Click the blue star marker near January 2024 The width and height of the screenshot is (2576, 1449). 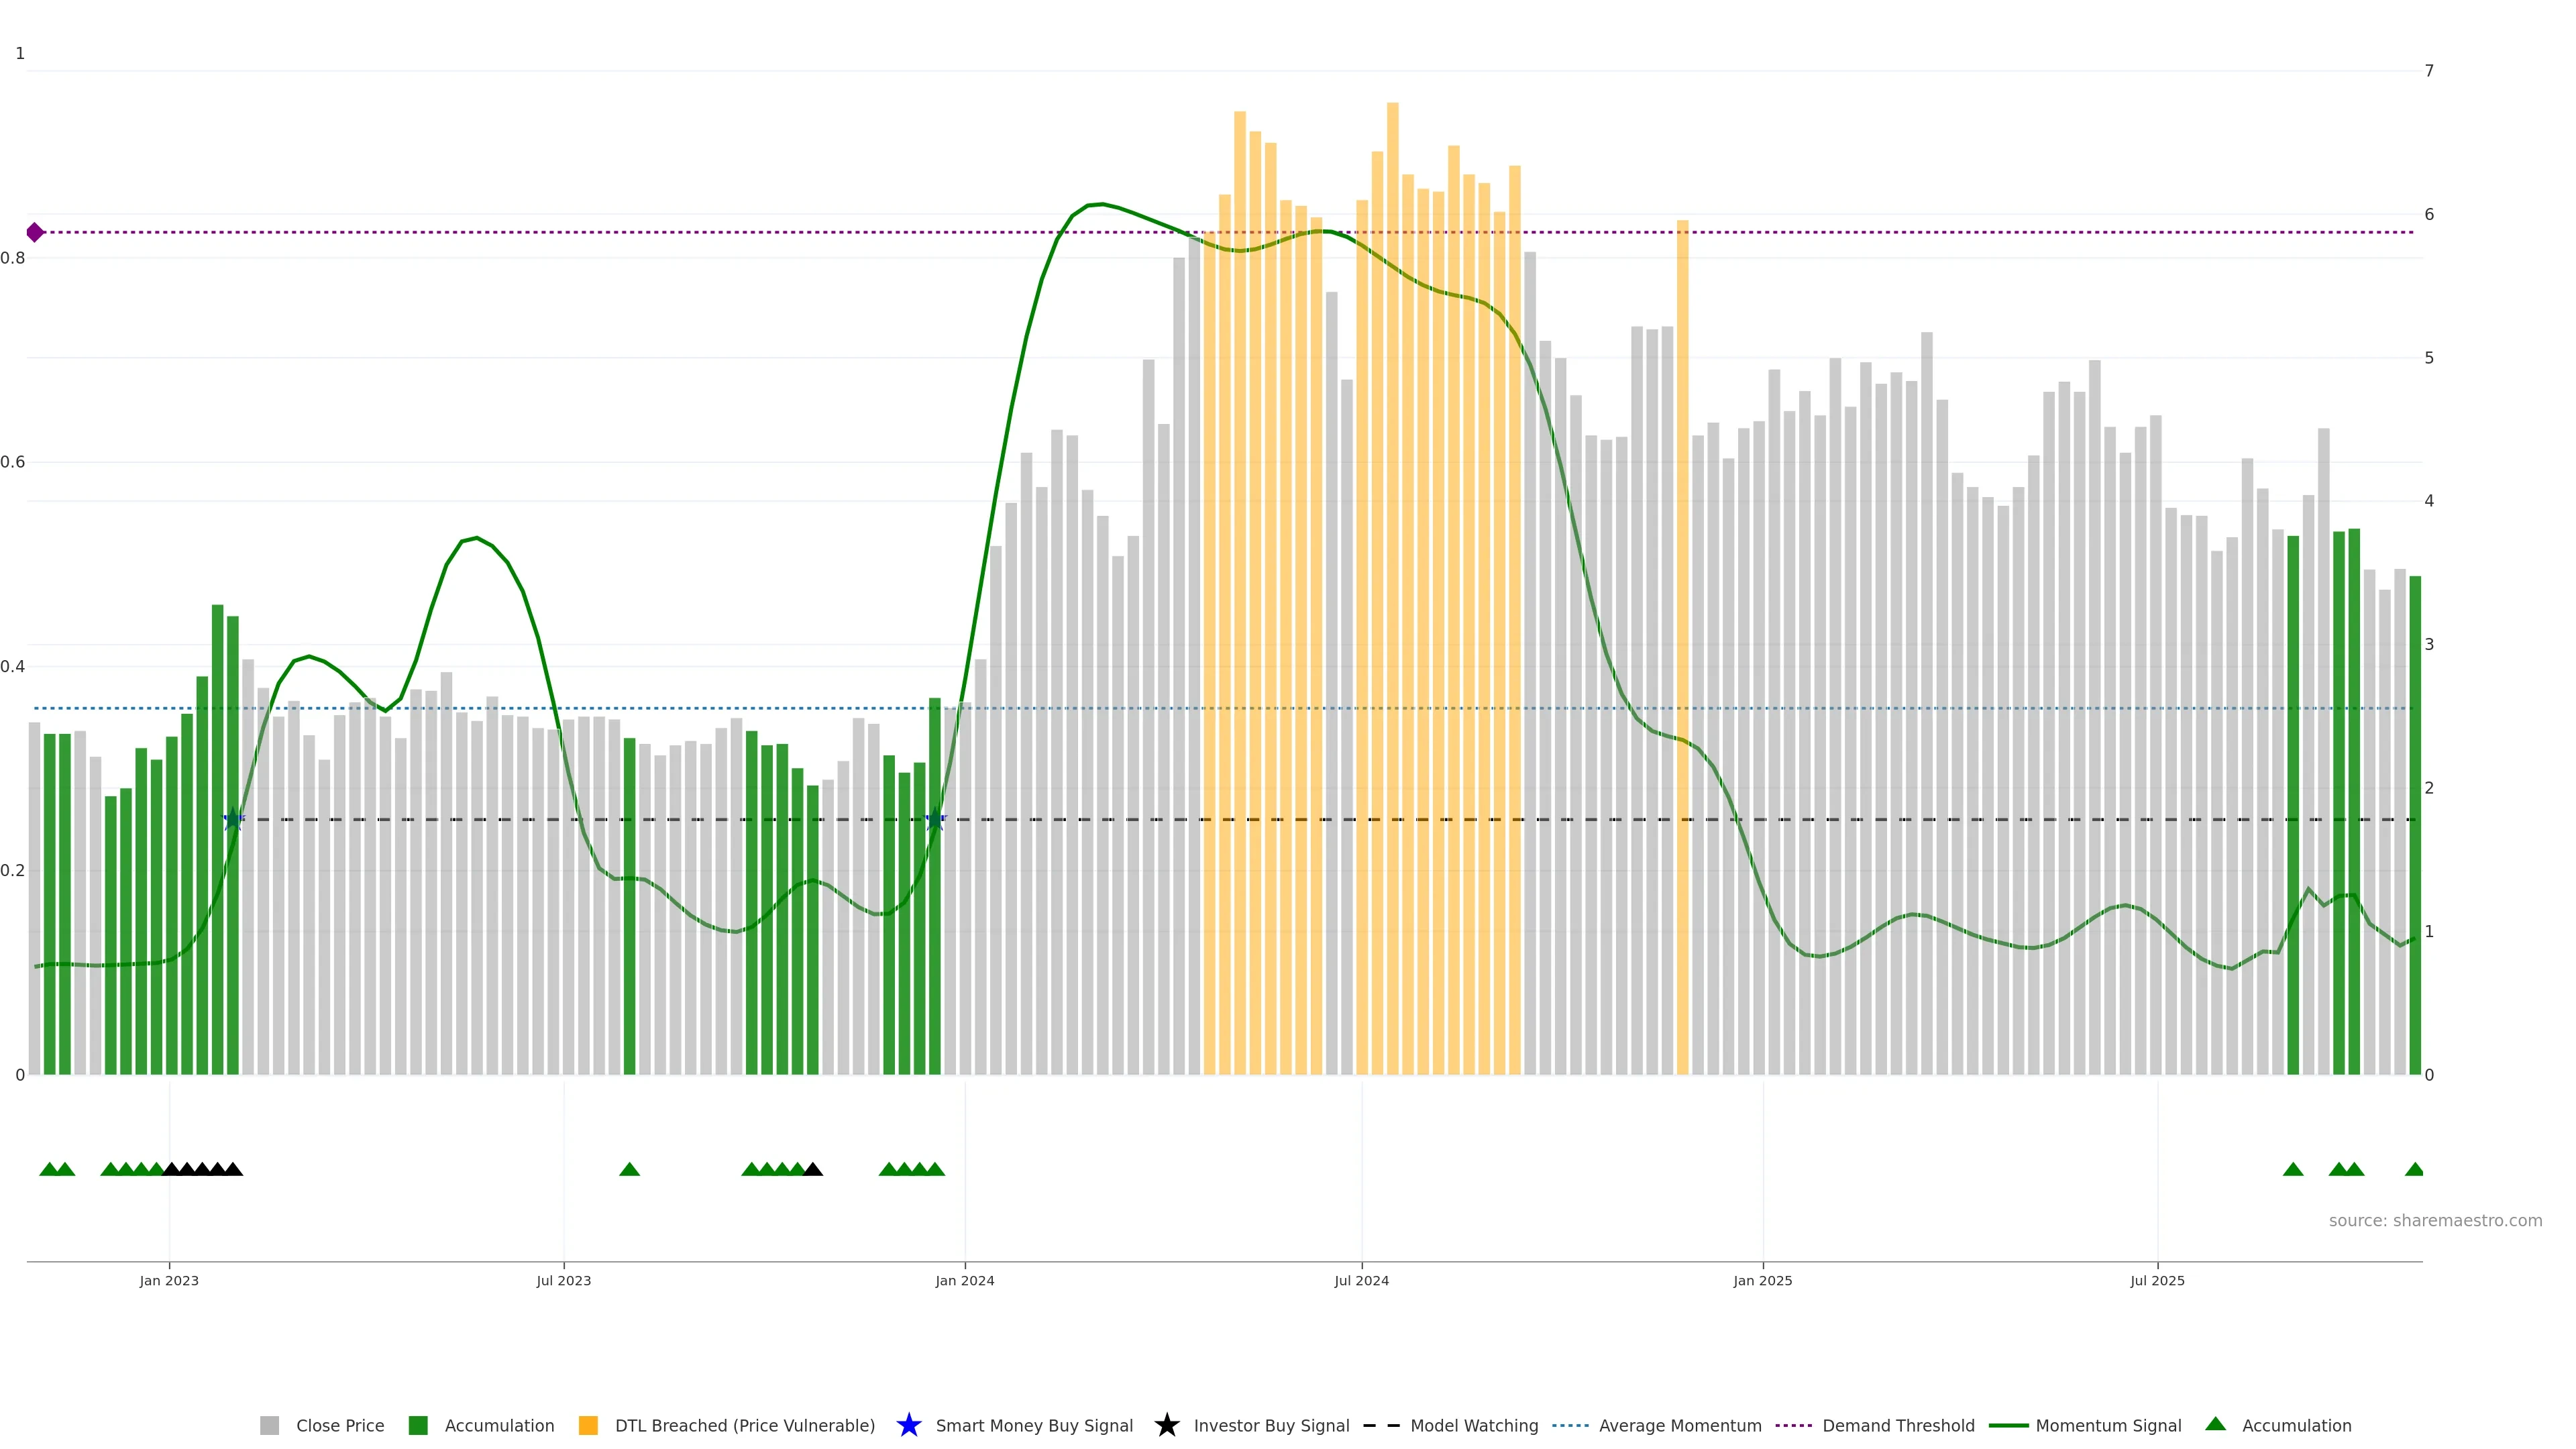(x=935, y=819)
